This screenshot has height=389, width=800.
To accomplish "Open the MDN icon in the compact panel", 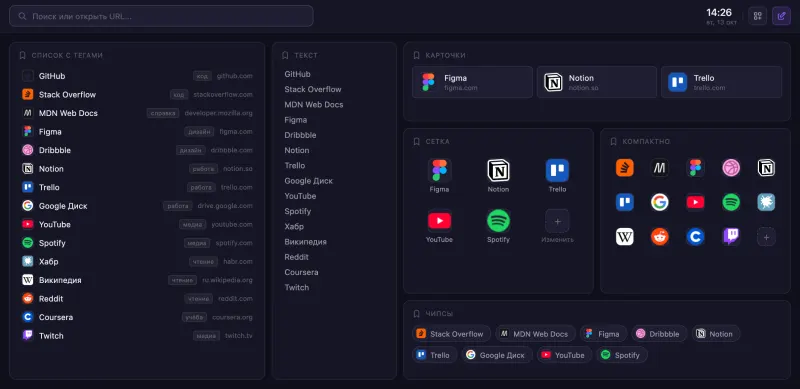I will coord(660,167).
